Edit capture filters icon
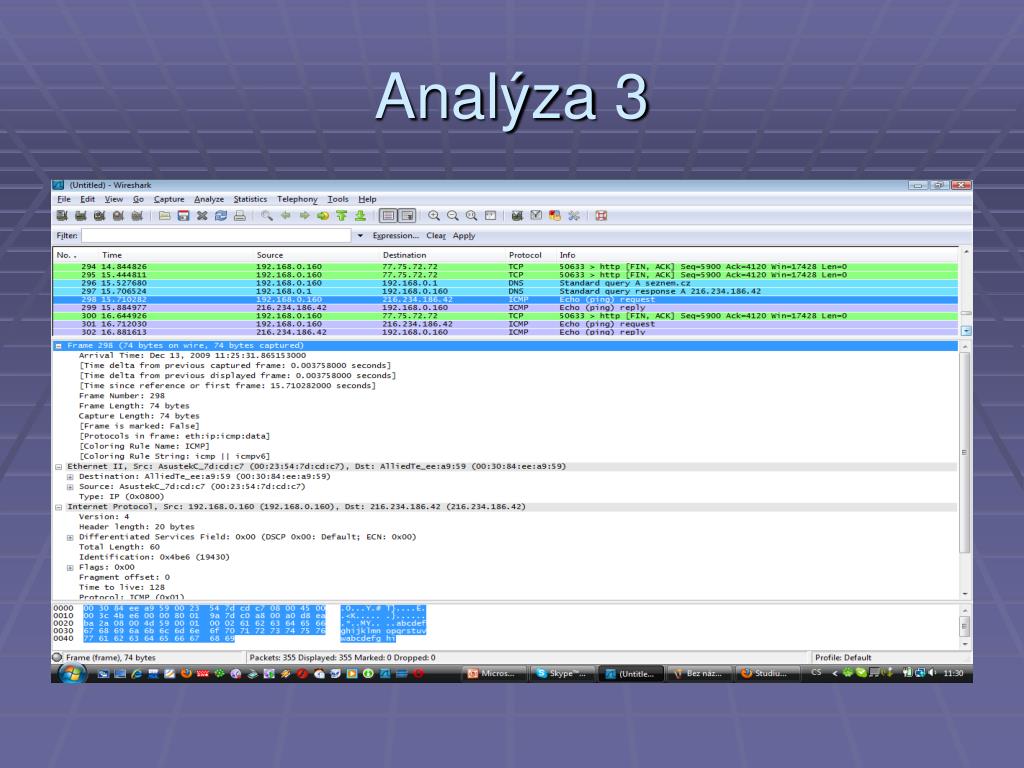 click(517, 216)
